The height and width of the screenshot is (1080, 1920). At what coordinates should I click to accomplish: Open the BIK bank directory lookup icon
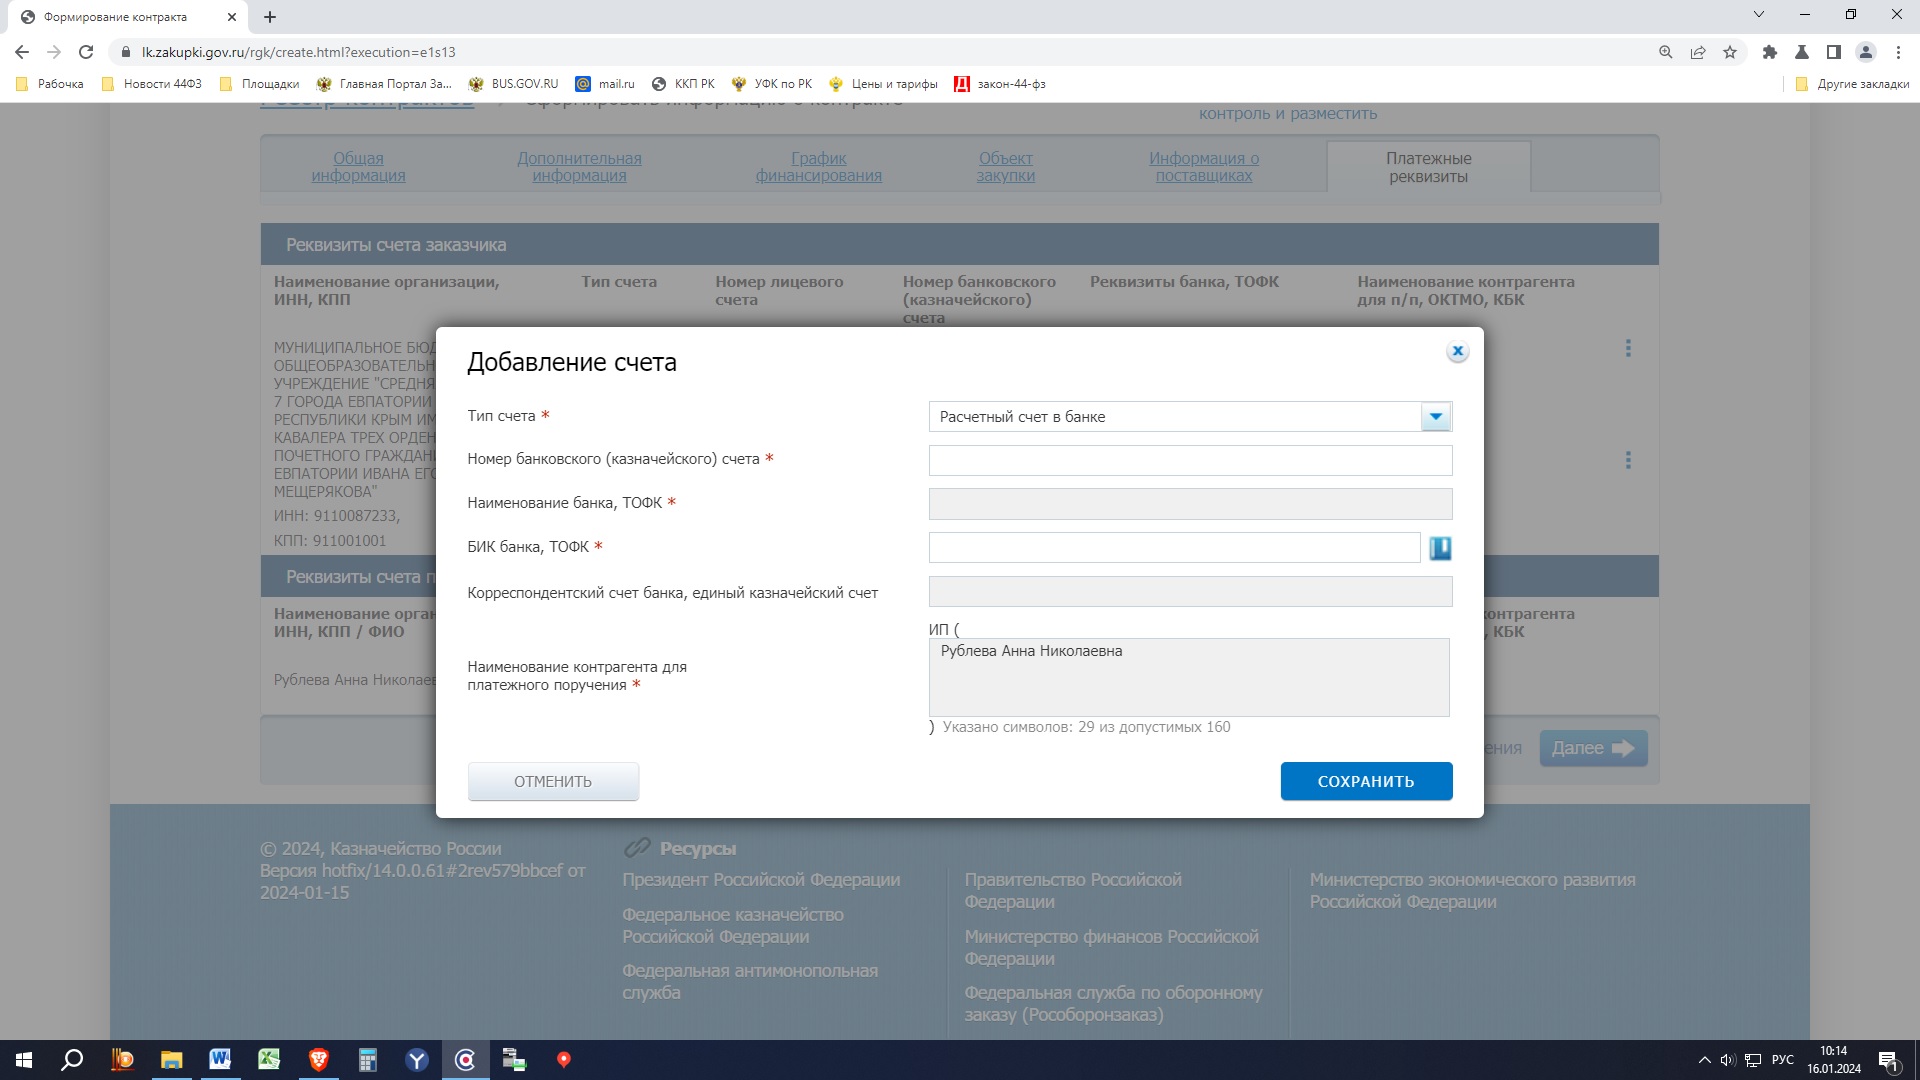click(x=1440, y=548)
